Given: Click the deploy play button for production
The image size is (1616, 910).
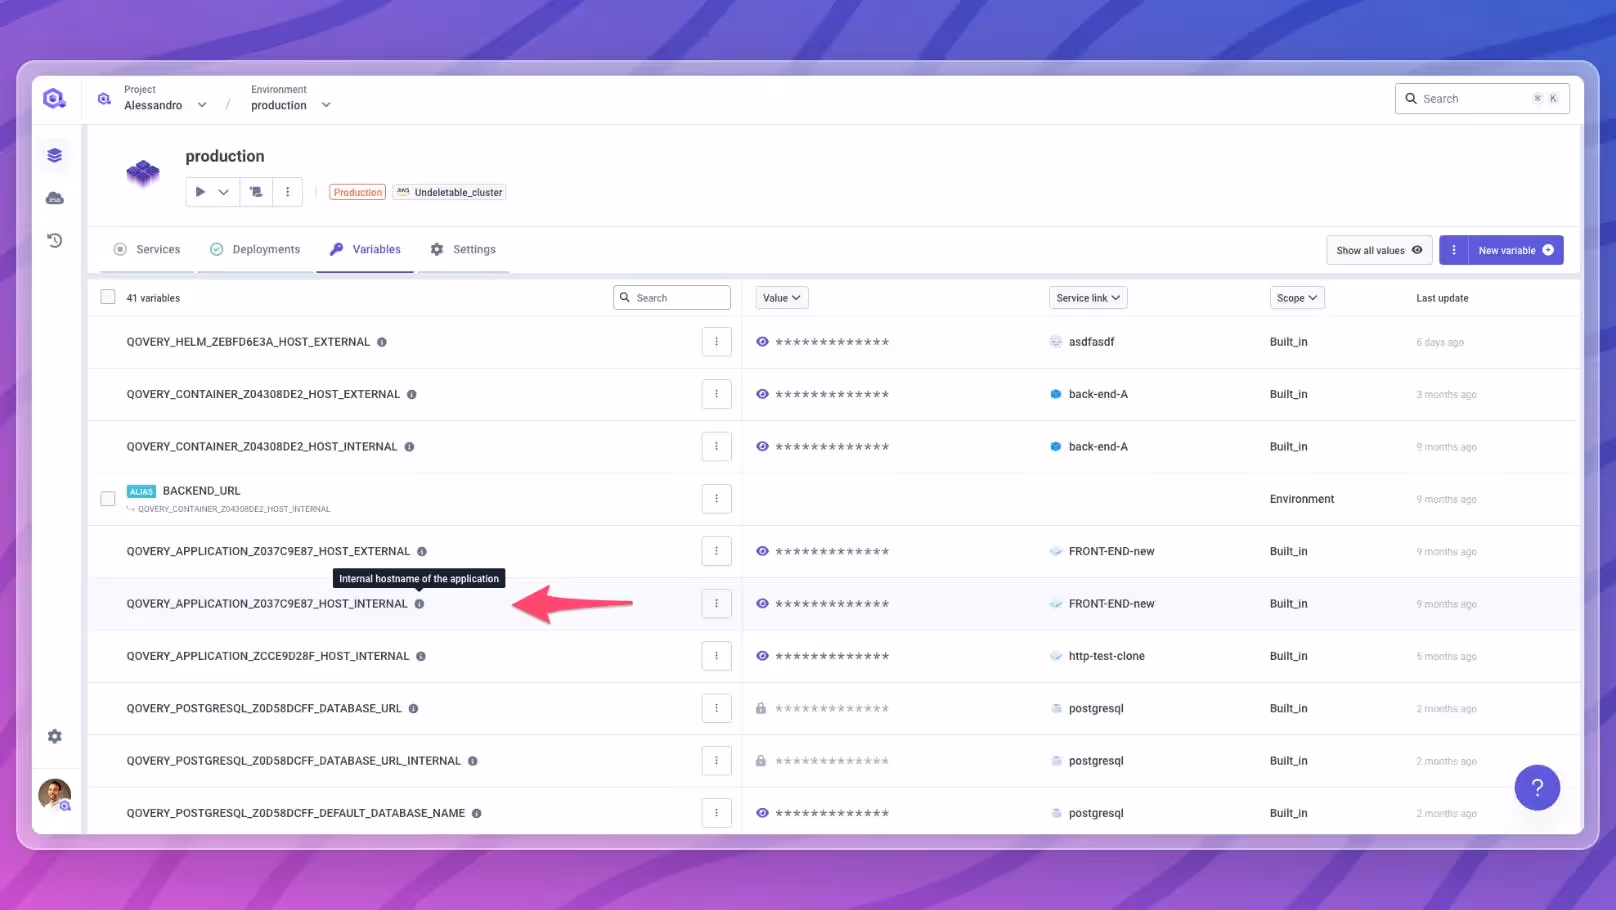Looking at the screenshot, I should (200, 192).
